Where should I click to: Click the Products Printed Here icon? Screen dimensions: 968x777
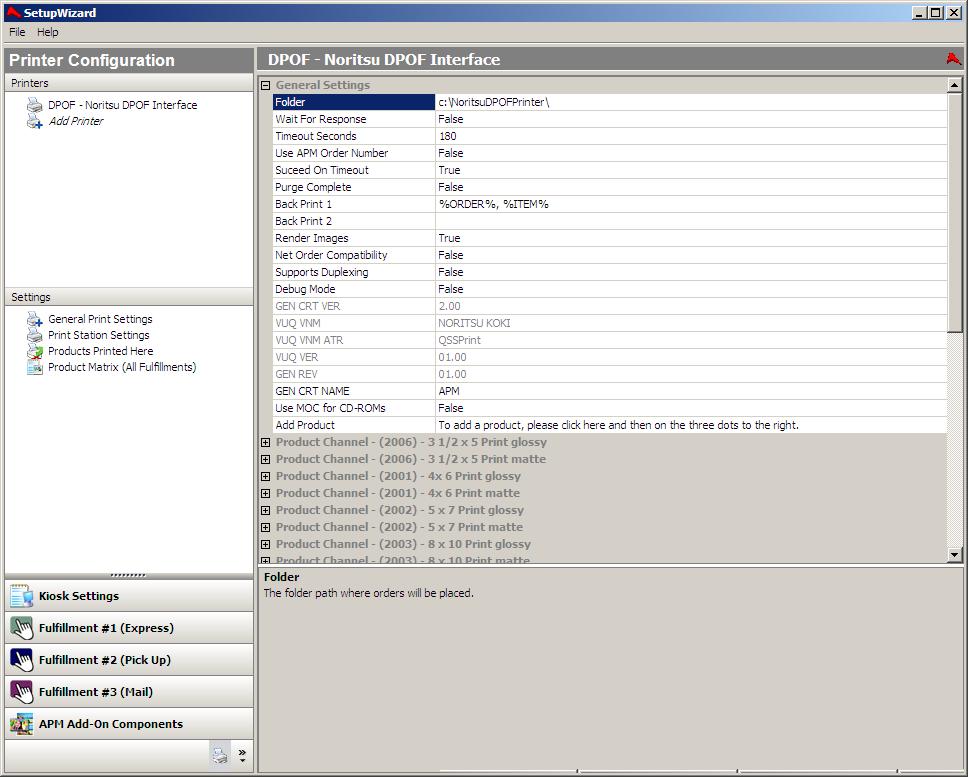pyautogui.click(x=35, y=351)
